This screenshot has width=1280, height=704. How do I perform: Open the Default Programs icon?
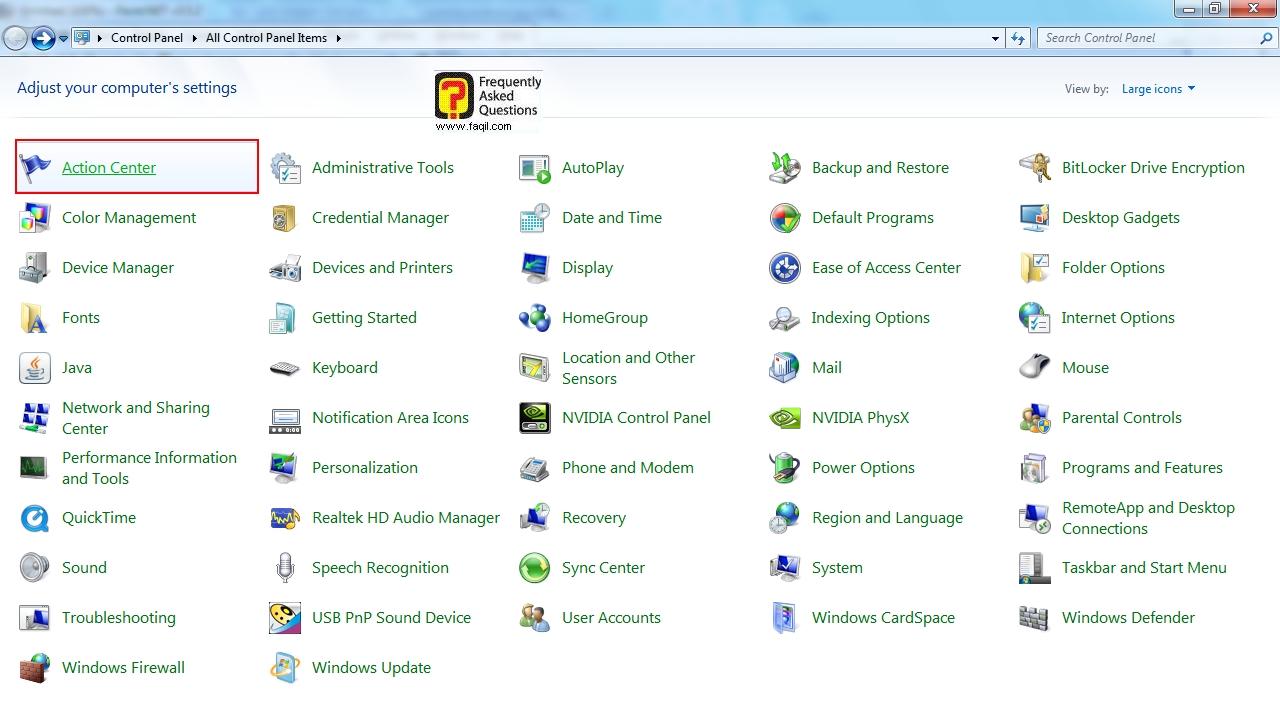point(785,218)
